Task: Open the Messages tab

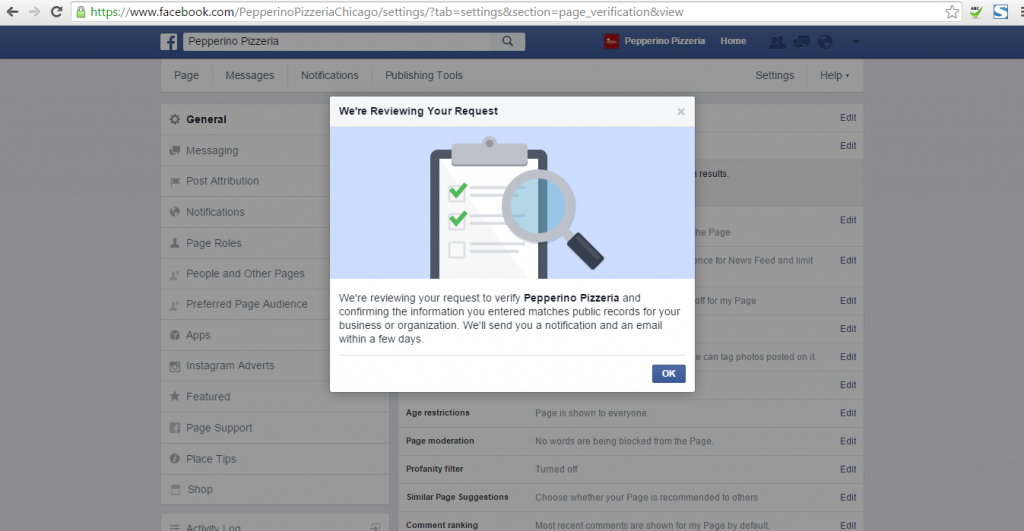Action: (x=249, y=75)
